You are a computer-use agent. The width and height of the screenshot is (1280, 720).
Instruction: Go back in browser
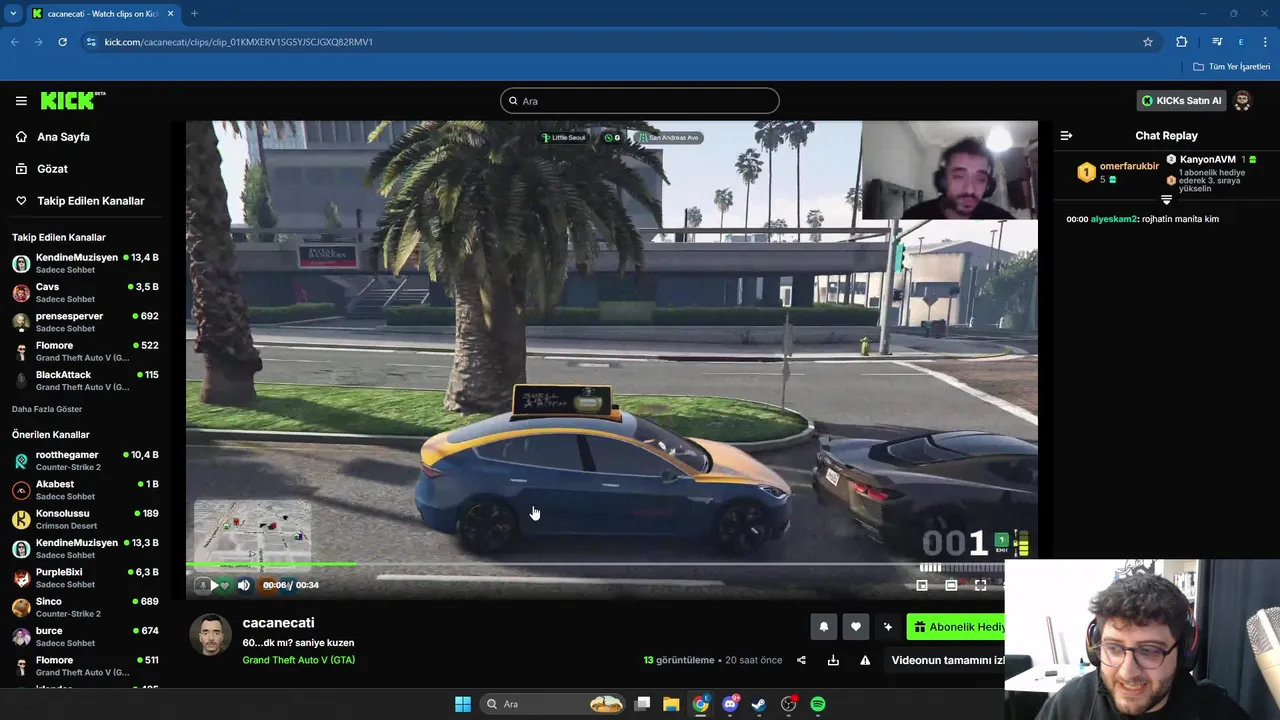pos(14,42)
